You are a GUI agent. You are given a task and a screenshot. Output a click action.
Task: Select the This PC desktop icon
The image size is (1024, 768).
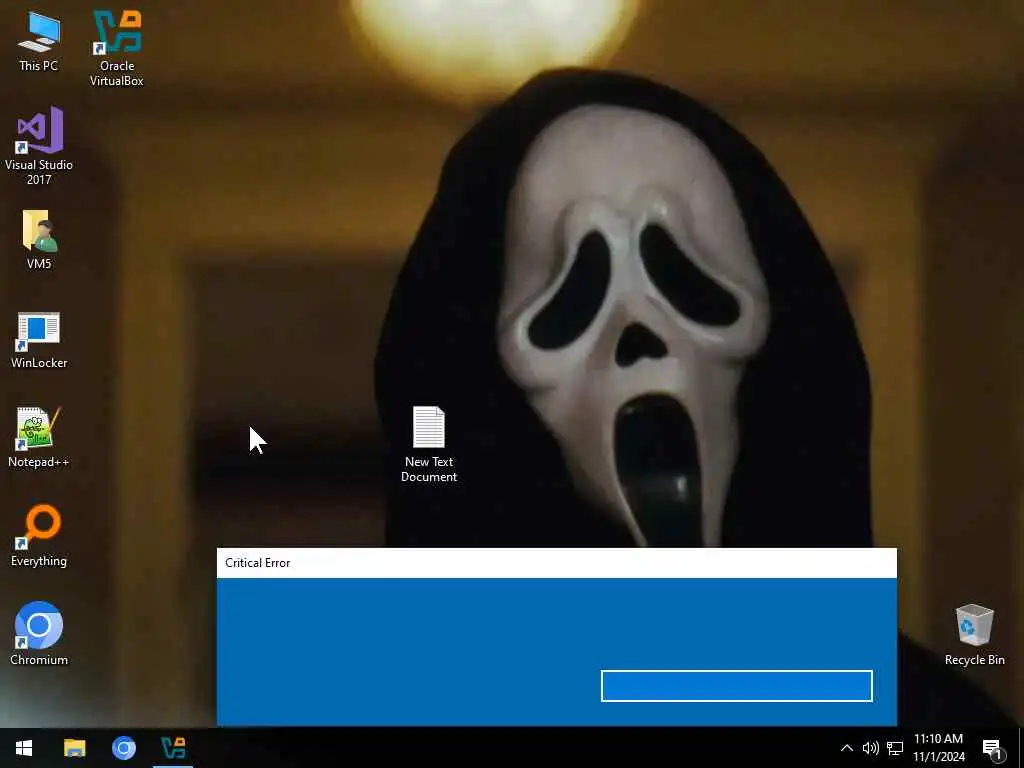[39, 42]
